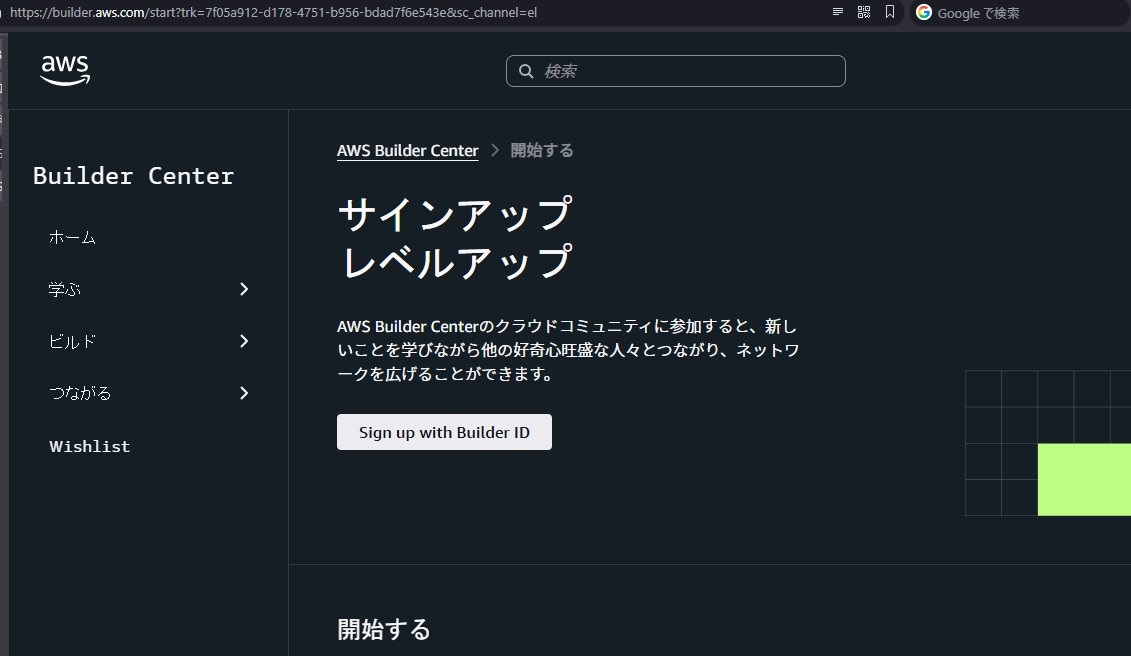Click the Builder Center sidebar title
The width and height of the screenshot is (1131, 656).
coord(133,177)
